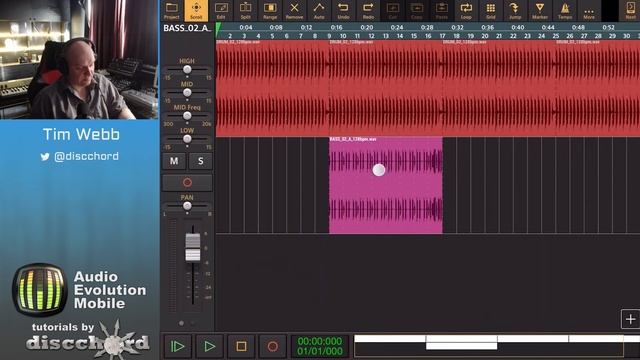Start recording with the transport Record button

273,347
